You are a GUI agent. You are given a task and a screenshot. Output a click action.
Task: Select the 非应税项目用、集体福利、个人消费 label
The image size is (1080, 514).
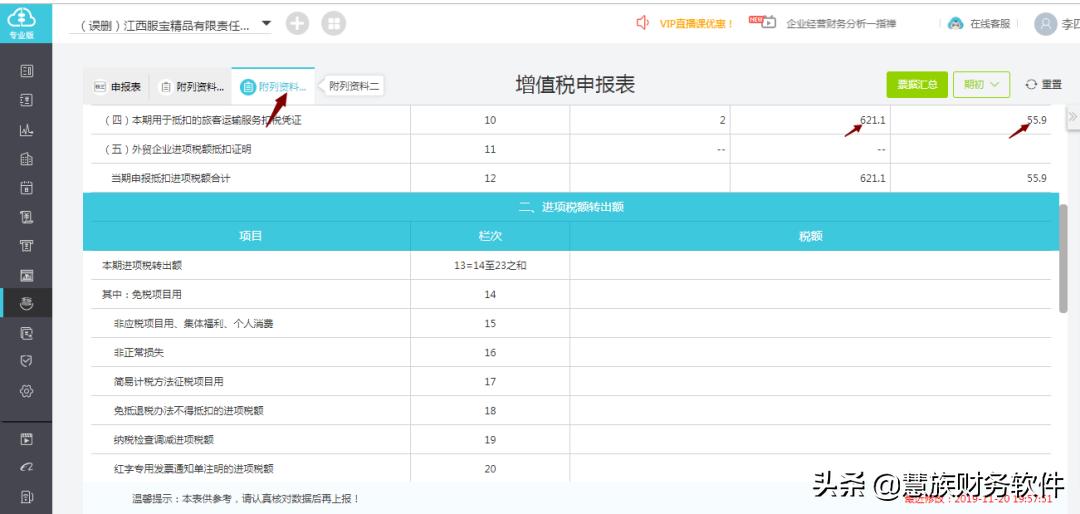pos(194,323)
